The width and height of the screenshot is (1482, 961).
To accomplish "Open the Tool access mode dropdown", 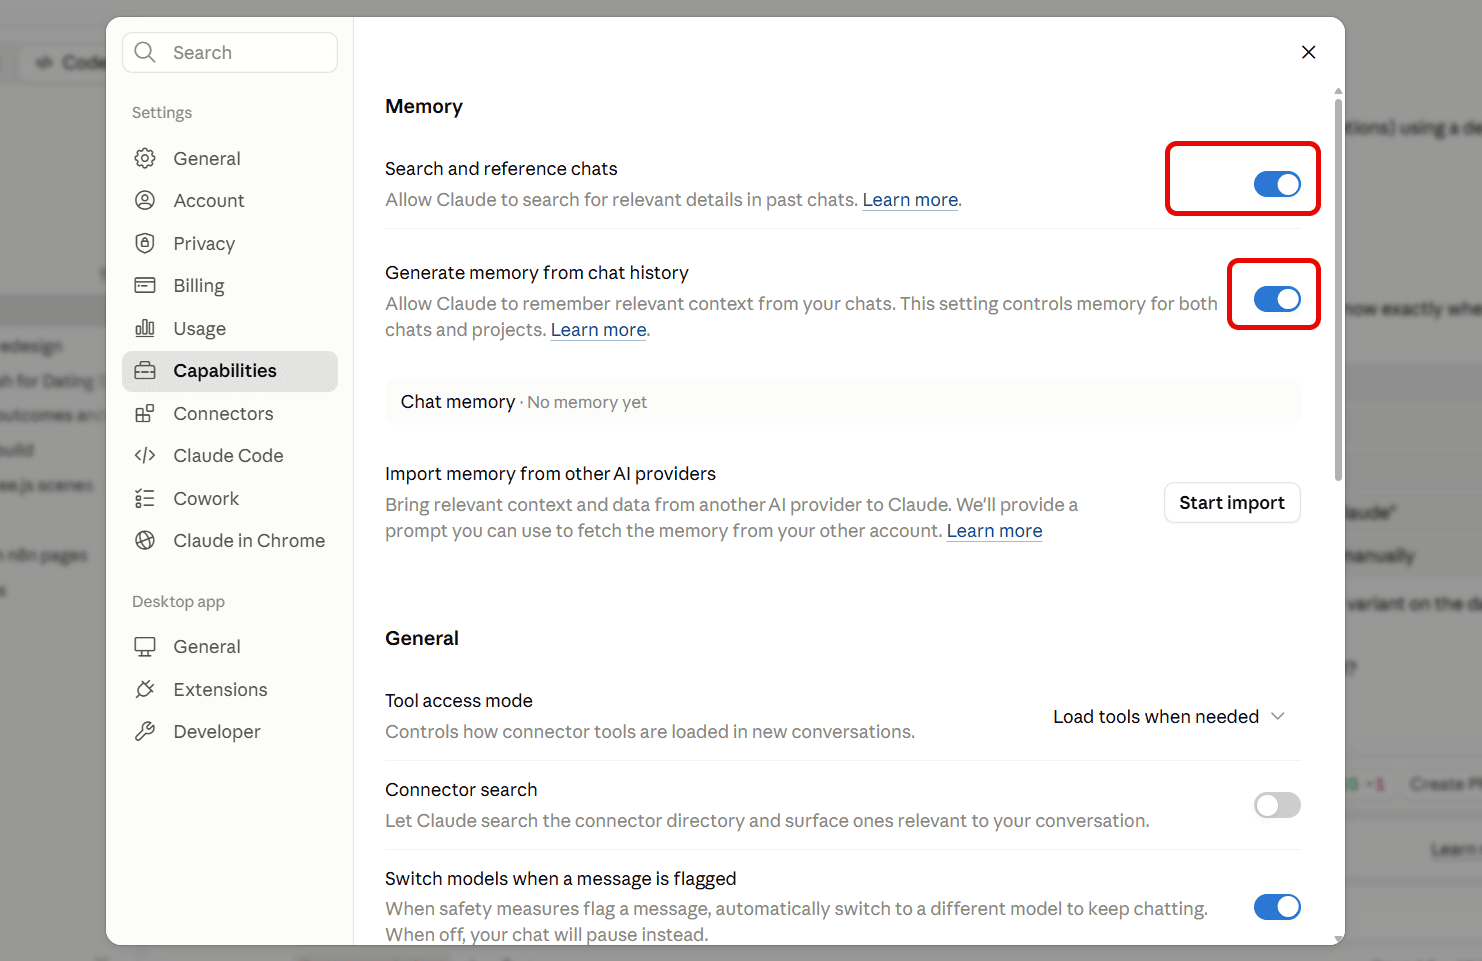I will pyautogui.click(x=1169, y=717).
